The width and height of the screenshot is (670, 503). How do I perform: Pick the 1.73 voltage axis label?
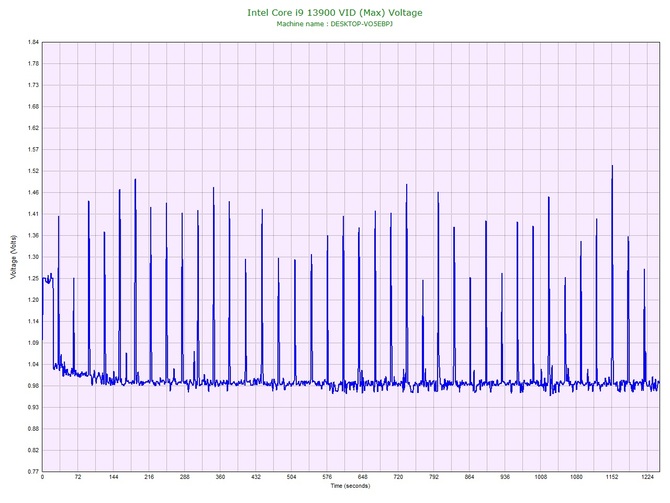[x=33, y=85]
